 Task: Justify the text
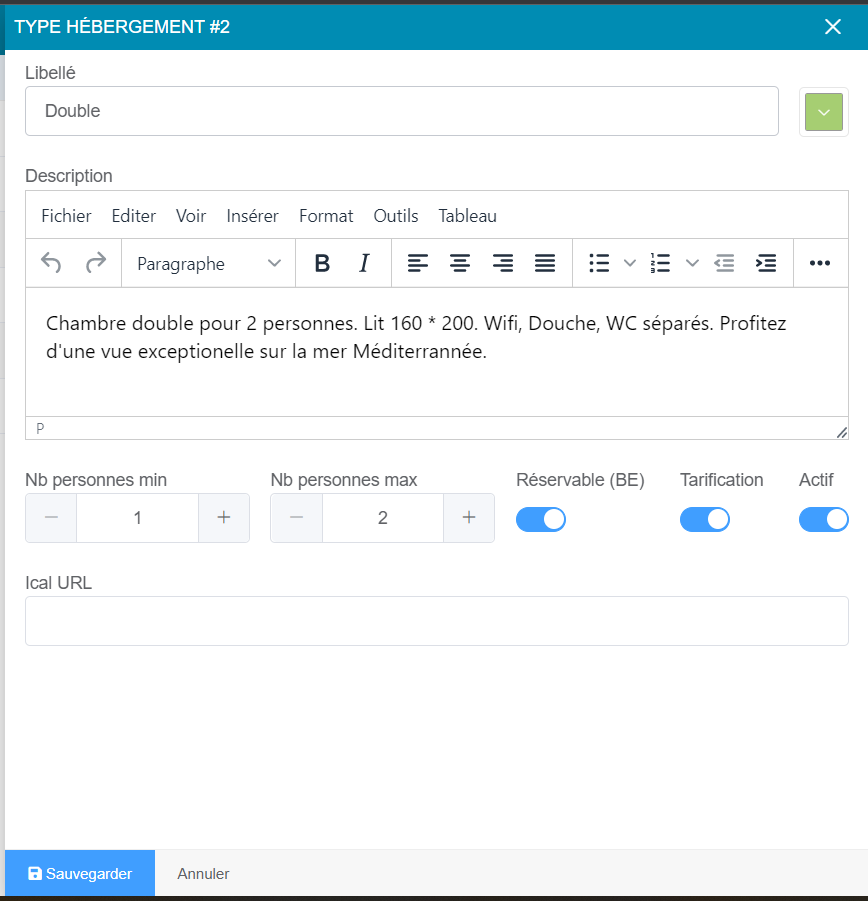tap(545, 263)
